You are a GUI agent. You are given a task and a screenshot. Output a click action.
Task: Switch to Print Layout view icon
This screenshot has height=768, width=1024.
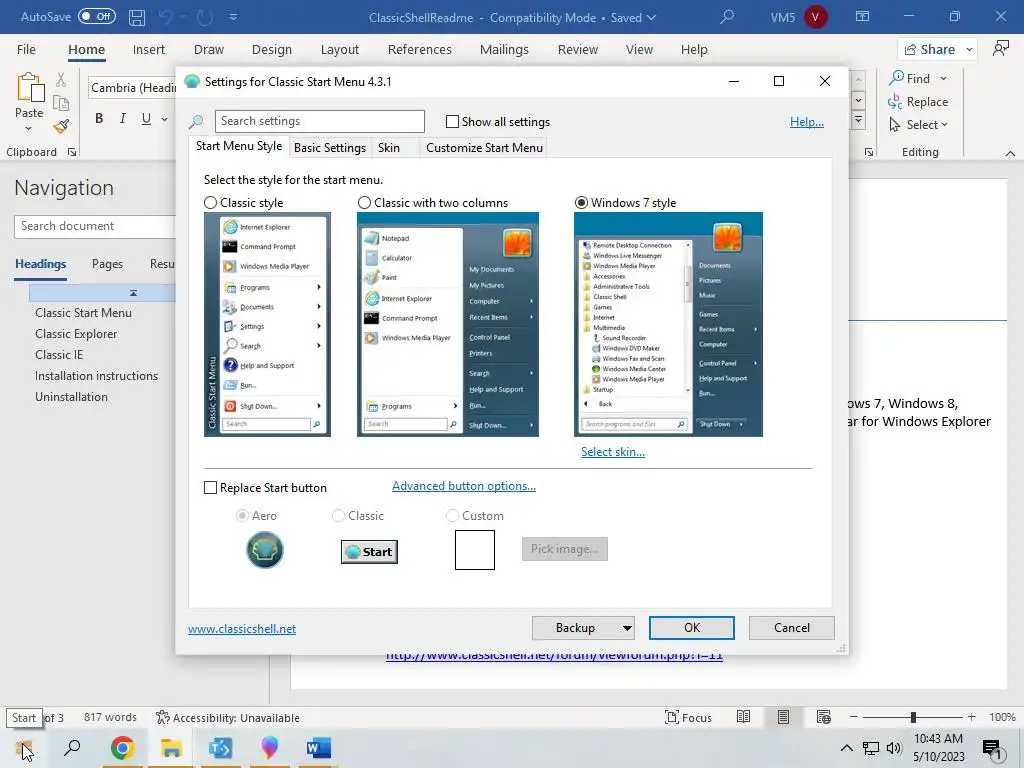click(x=783, y=717)
